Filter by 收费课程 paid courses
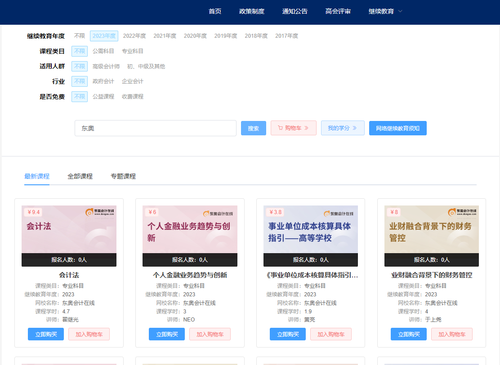This screenshot has height=365, width=500. (x=132, y=97)
